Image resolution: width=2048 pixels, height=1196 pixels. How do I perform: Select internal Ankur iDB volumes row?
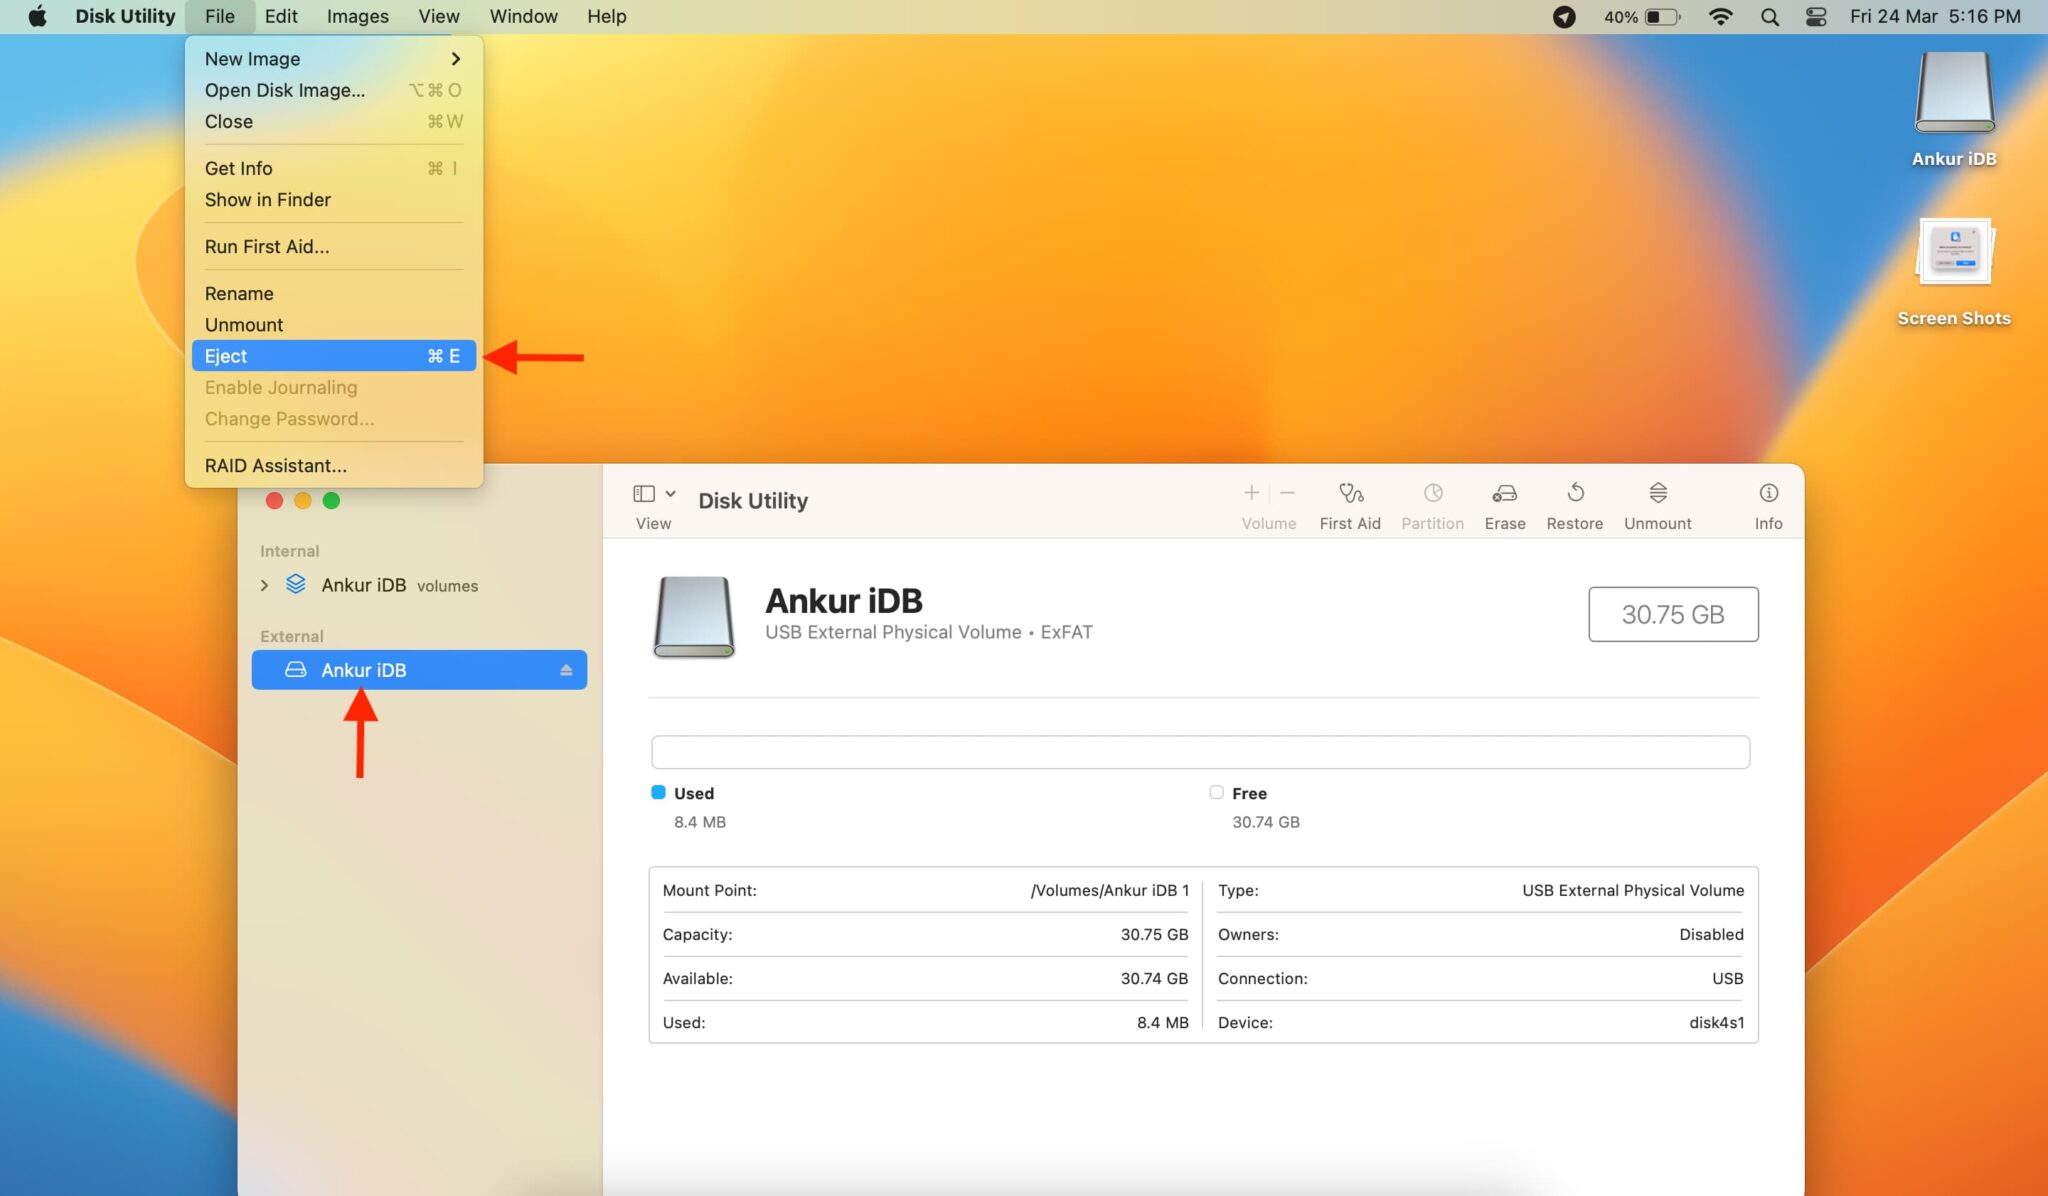(419, 585)
